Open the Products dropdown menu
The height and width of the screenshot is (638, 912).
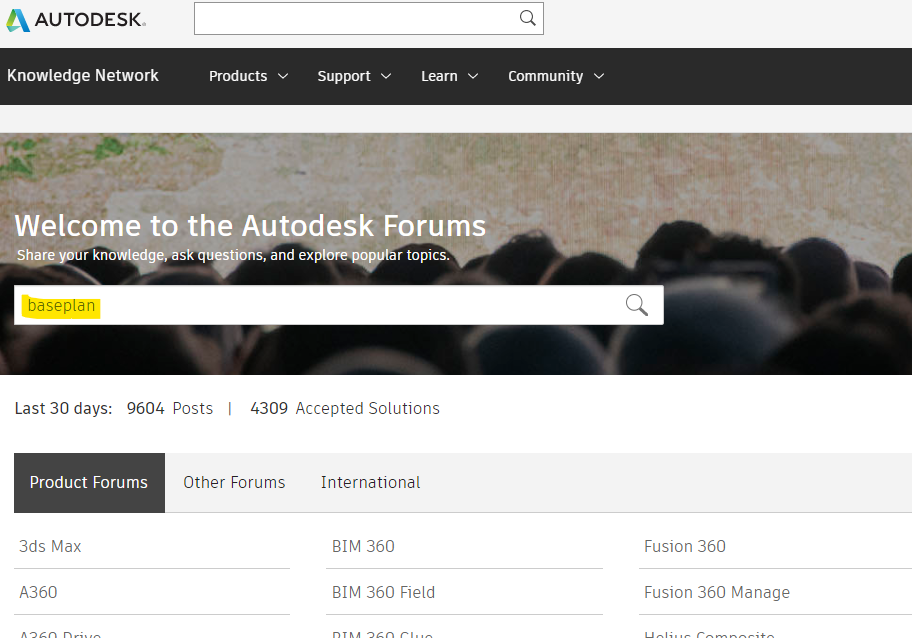click(x=247, y=75)
